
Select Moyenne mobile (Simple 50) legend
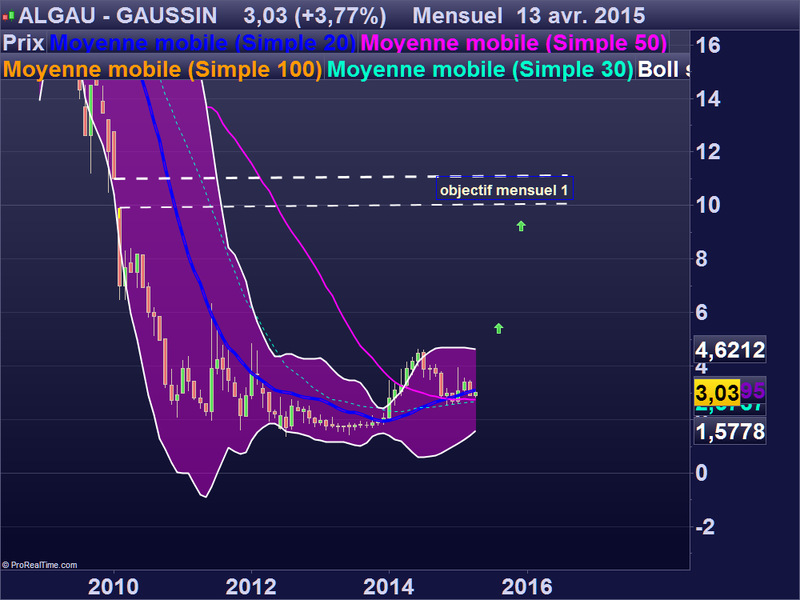pos(514,43)
